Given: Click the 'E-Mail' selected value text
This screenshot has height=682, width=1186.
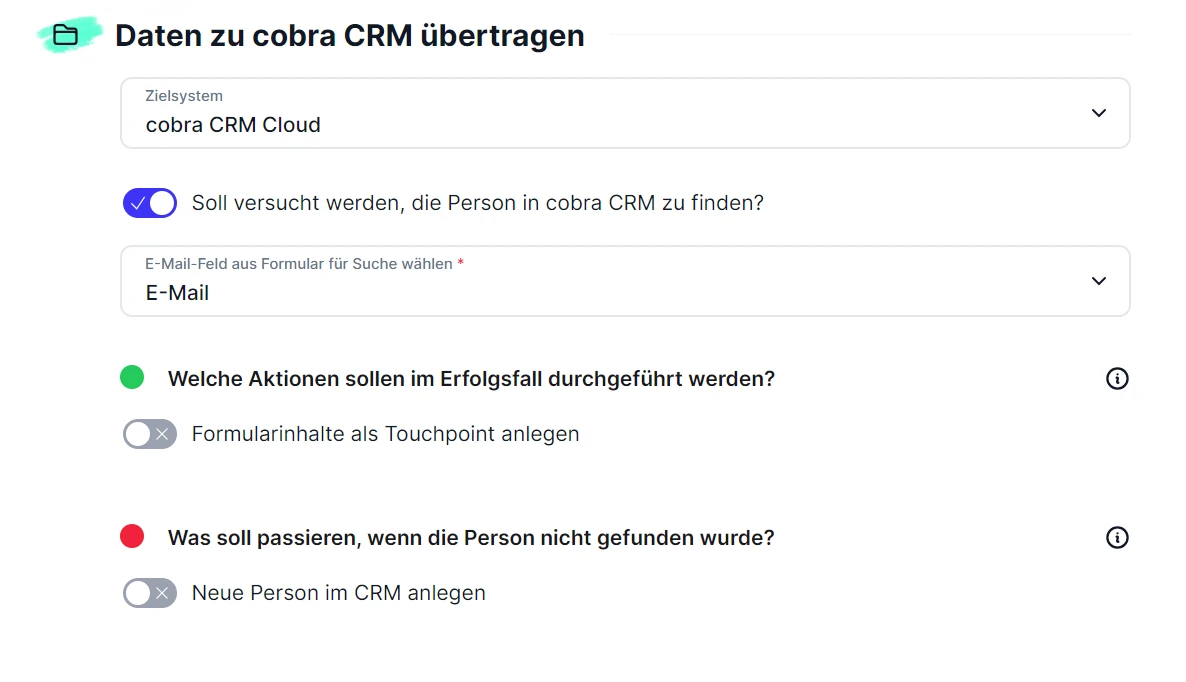Looking at the screenshot, I should coord(177,292).
